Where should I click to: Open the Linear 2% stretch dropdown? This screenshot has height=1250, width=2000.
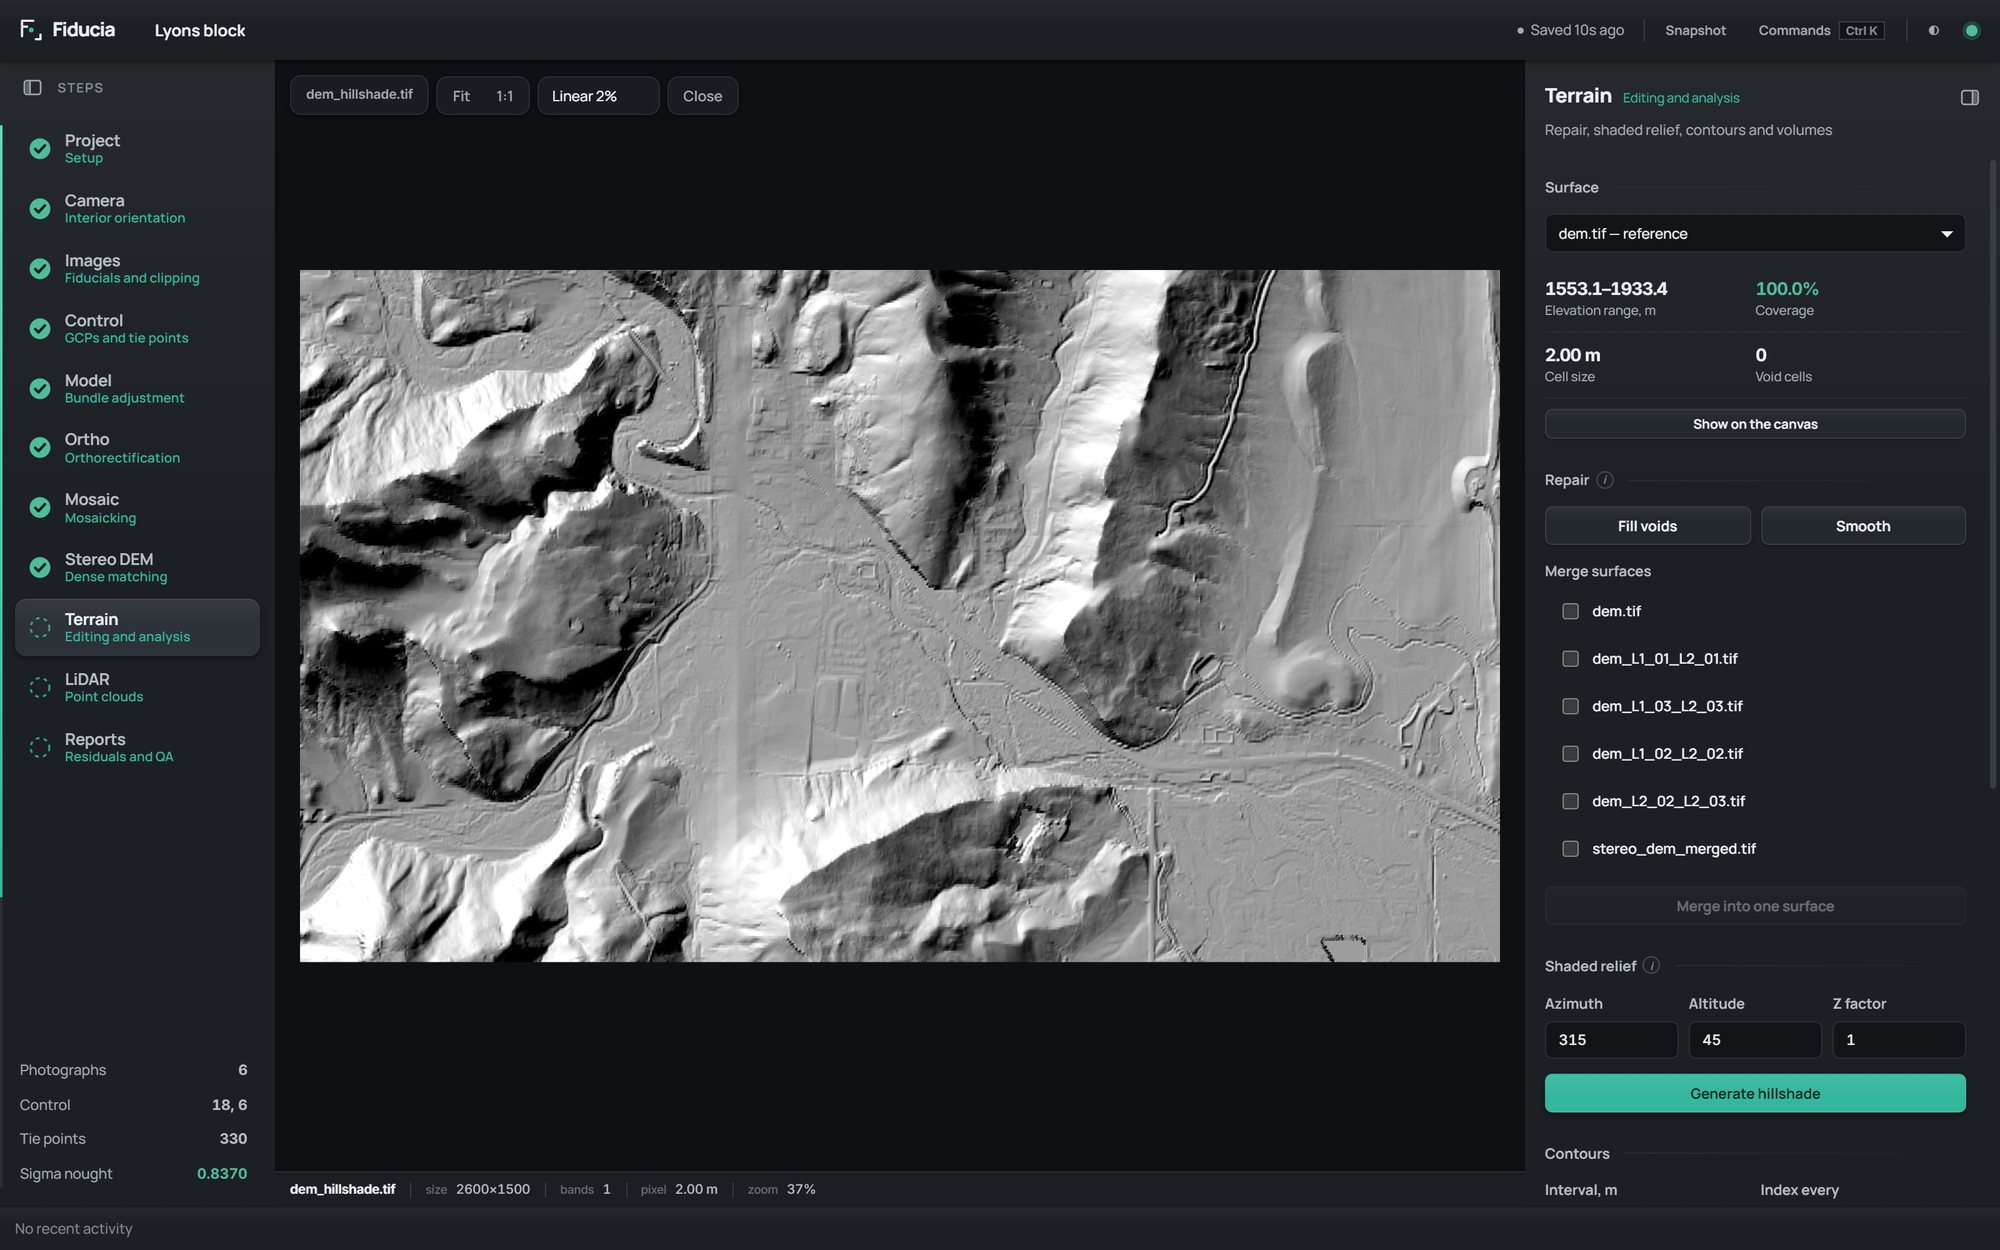point(598,96)
